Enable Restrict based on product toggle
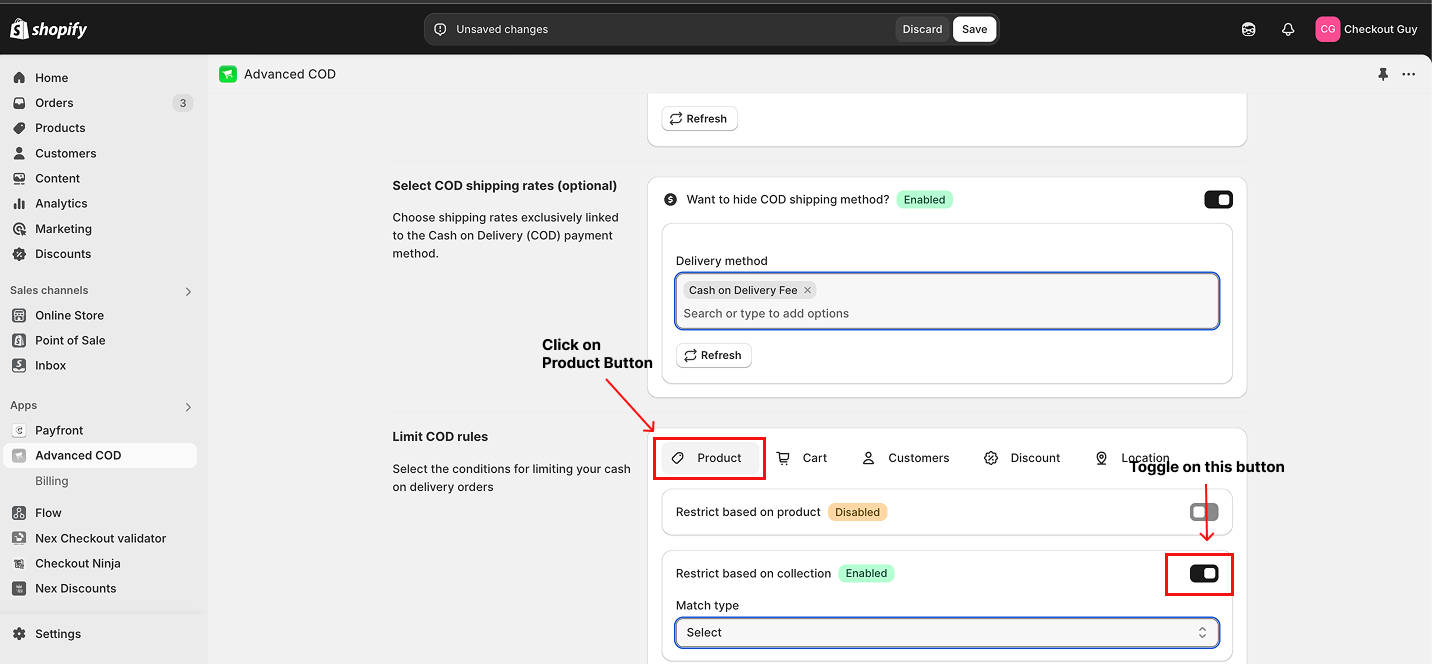The height and width of the screenshot is (664, 1432). 1204,512
